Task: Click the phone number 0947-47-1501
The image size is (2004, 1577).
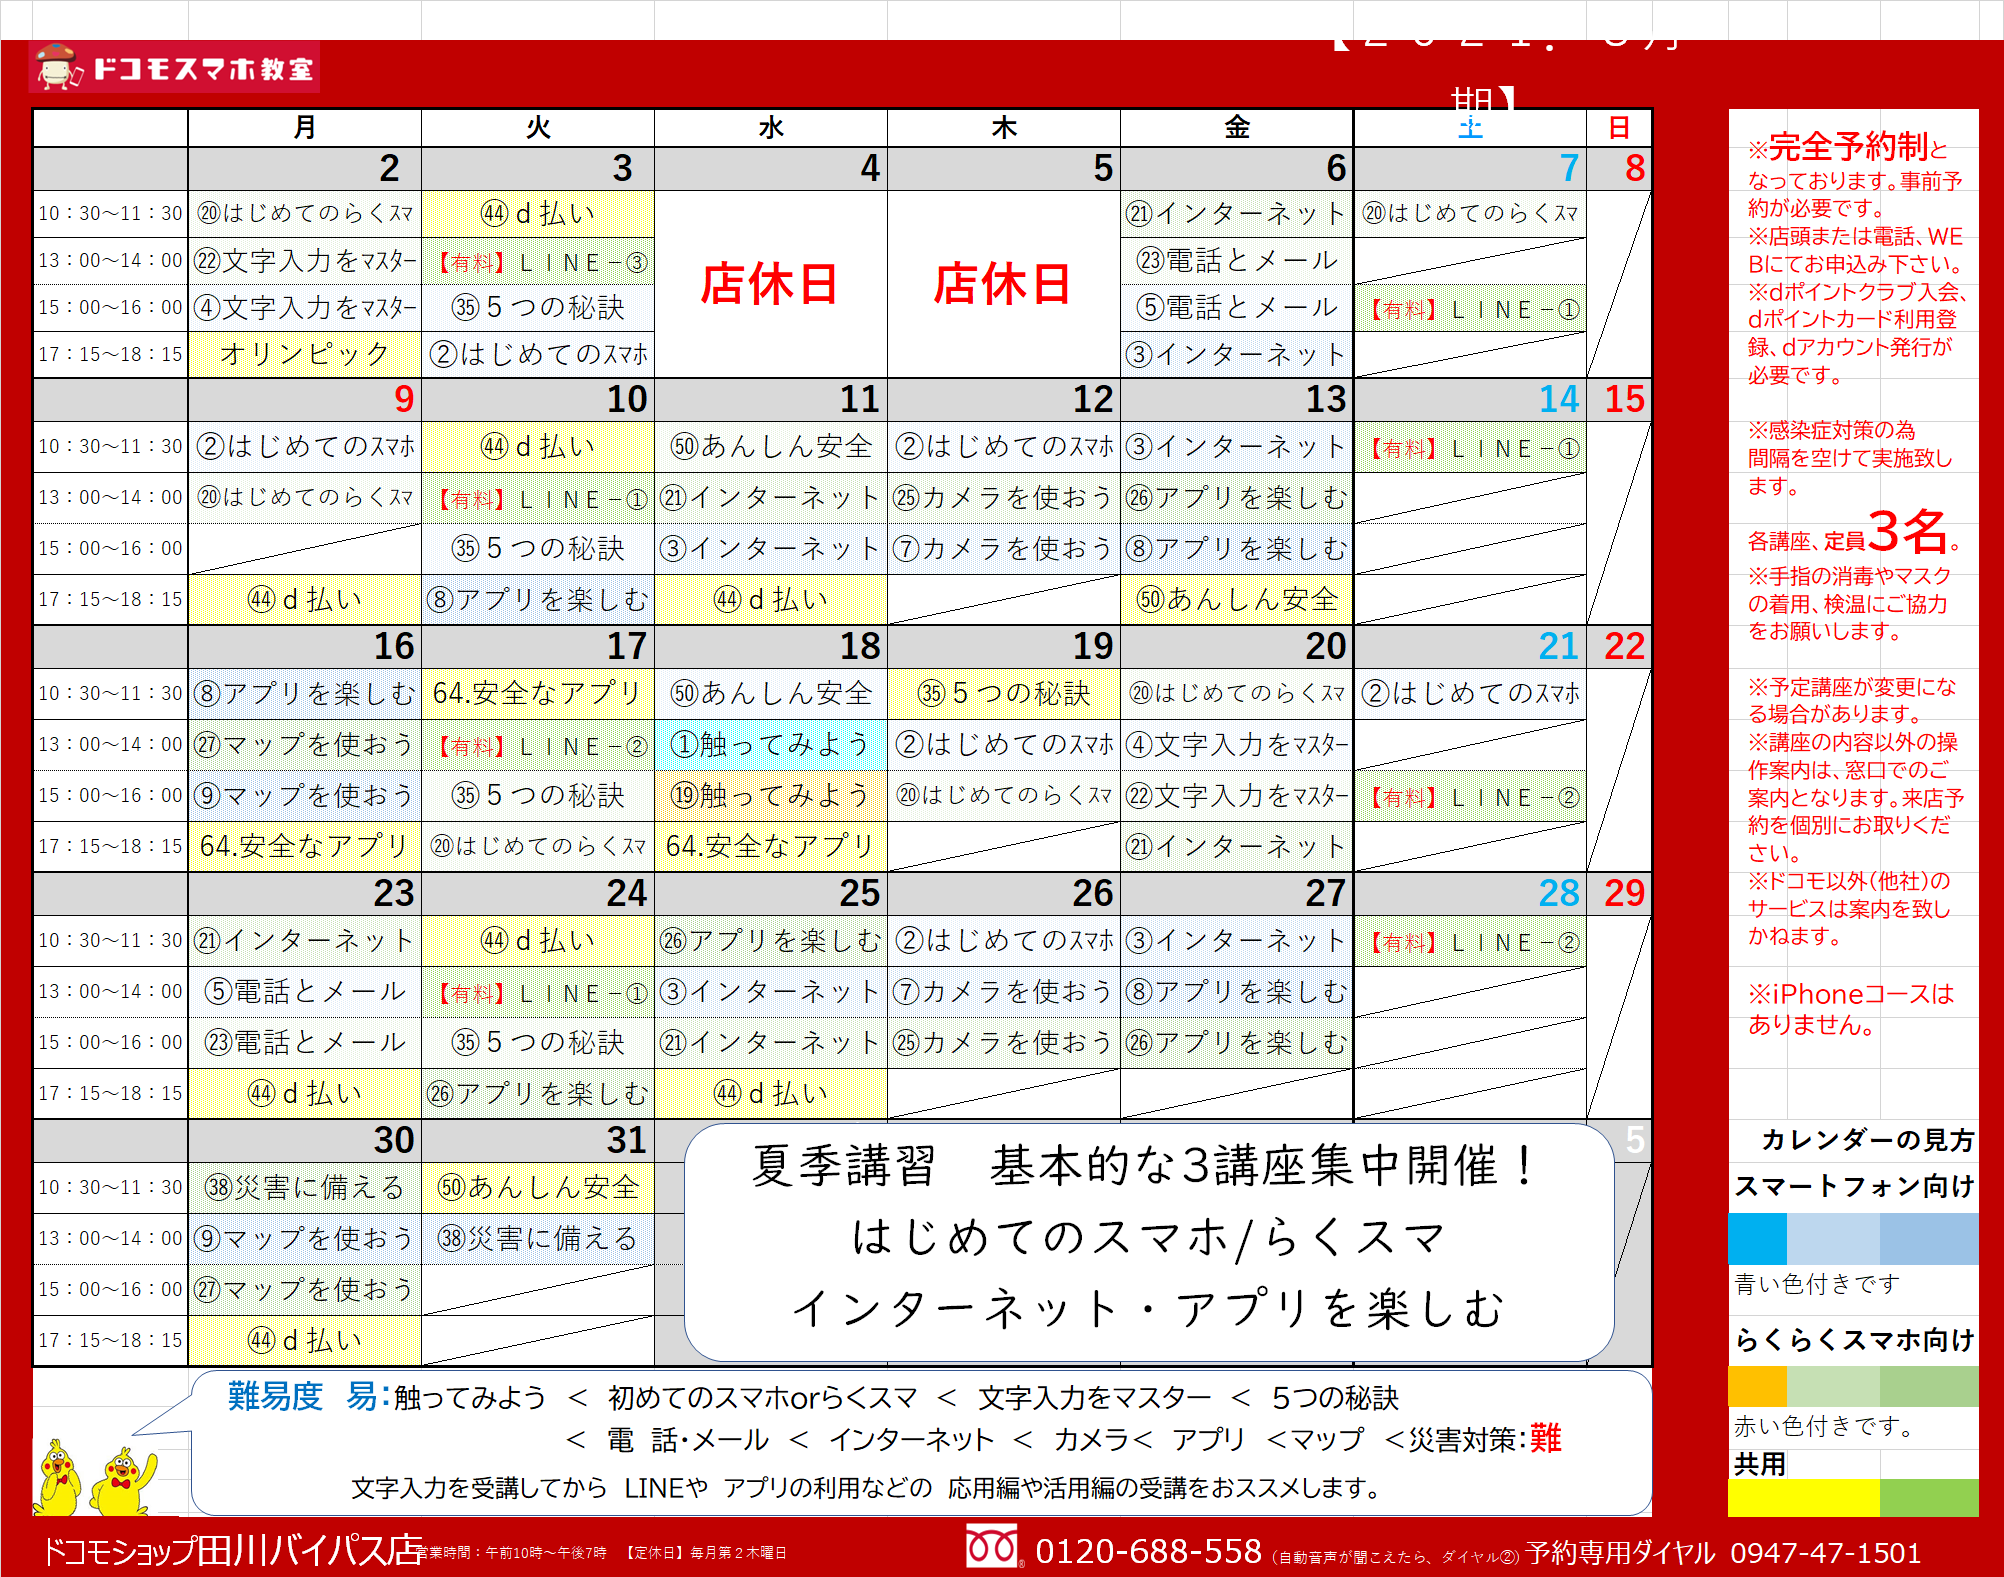Action: click(x=1825, y=1552)
